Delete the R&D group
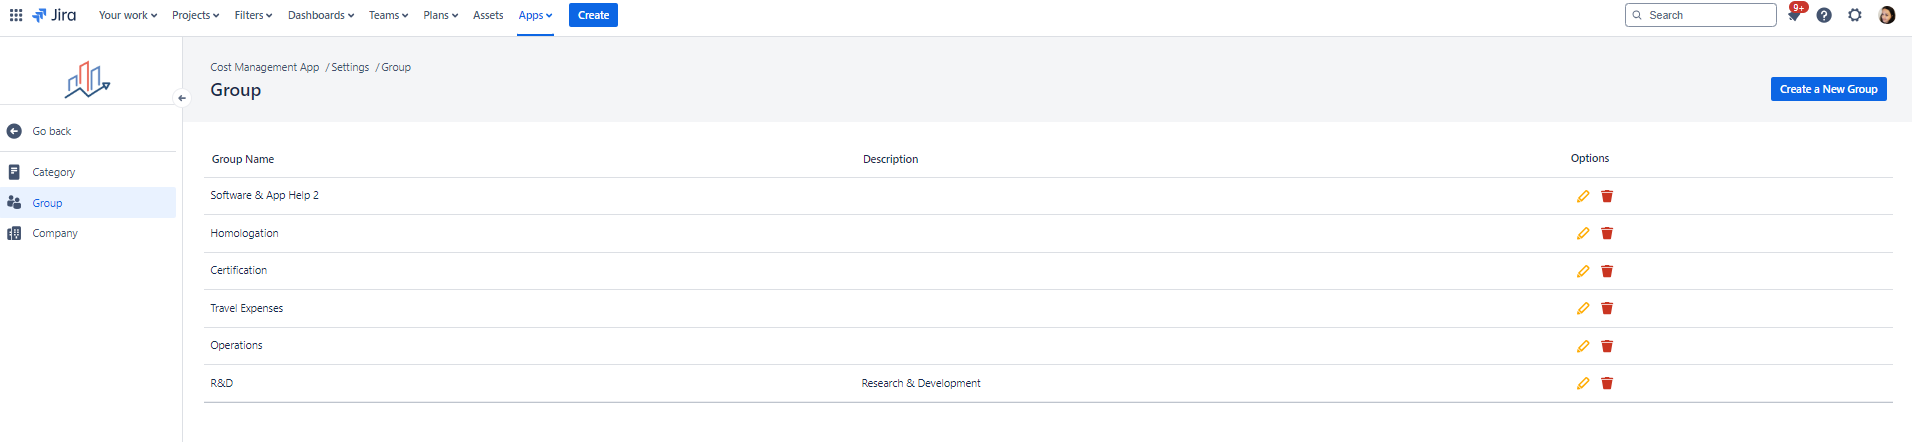 1607,383
